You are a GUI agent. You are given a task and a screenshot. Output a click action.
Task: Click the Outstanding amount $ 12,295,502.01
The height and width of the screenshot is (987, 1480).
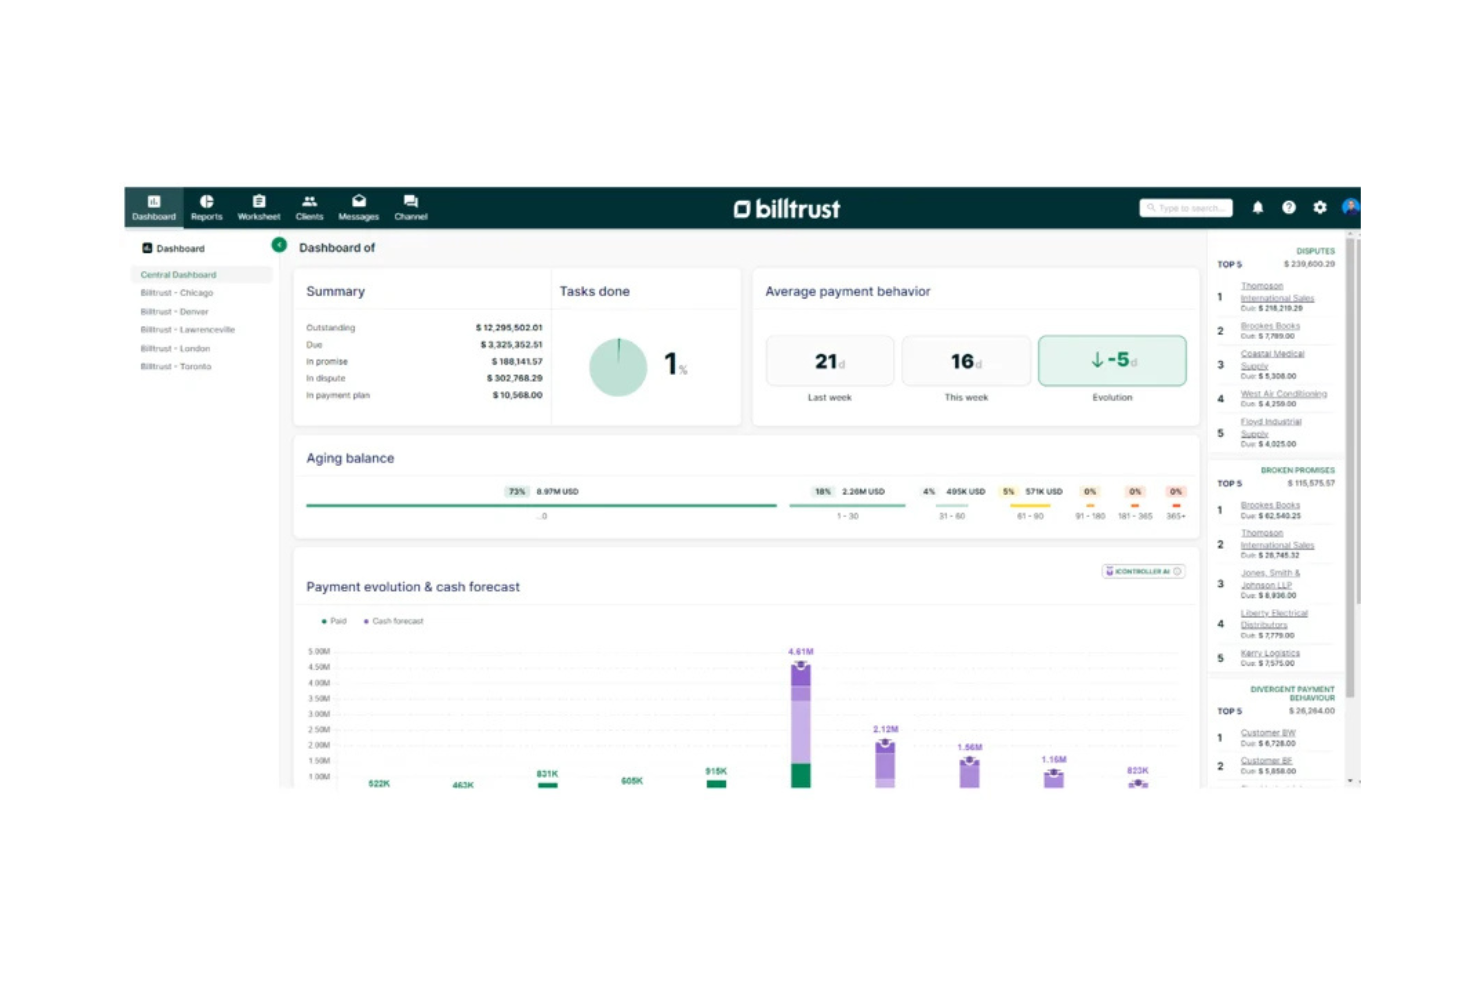click(x=509, y=328)
